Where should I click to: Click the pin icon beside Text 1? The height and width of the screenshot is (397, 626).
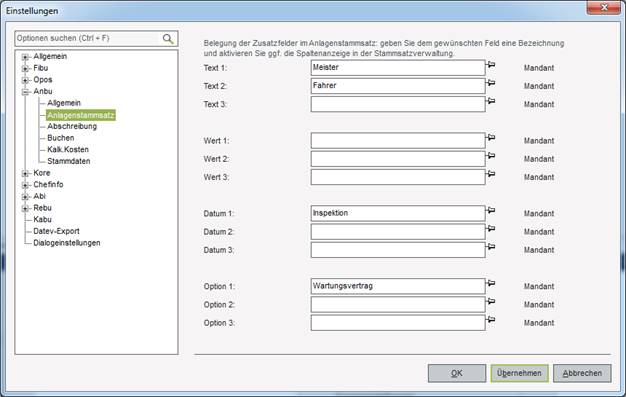[491, 64]
